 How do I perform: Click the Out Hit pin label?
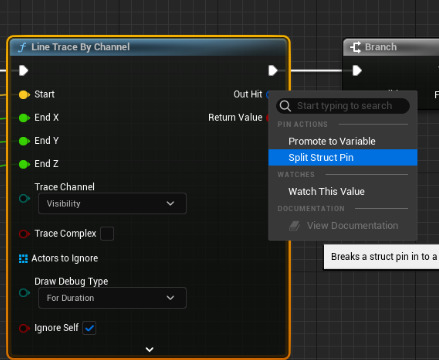[x=248, y=94]
